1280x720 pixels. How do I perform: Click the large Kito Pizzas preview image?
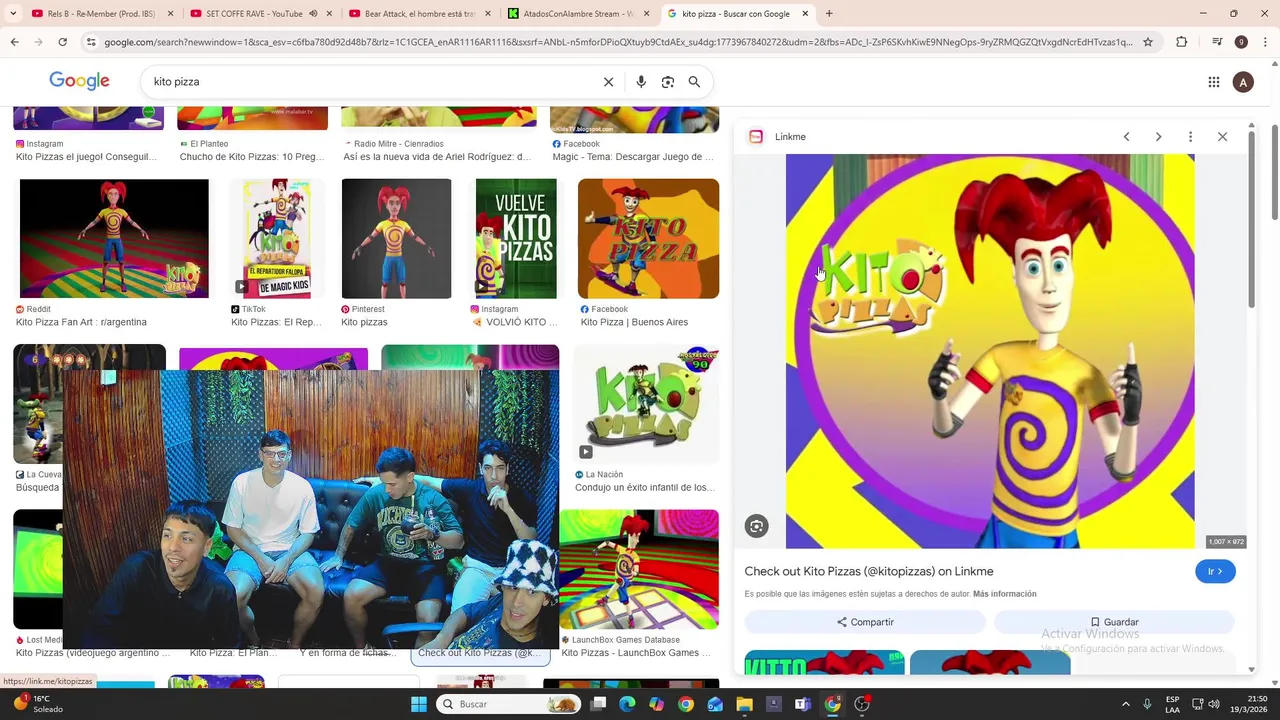[990, 351]
